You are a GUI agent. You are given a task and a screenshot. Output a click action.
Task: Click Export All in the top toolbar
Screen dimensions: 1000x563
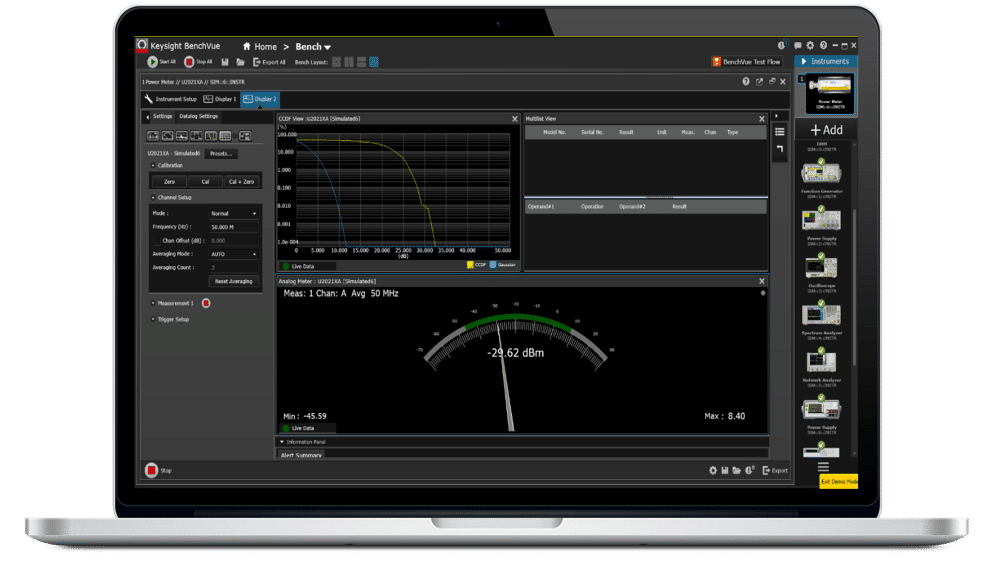click(x=269, y=62)
